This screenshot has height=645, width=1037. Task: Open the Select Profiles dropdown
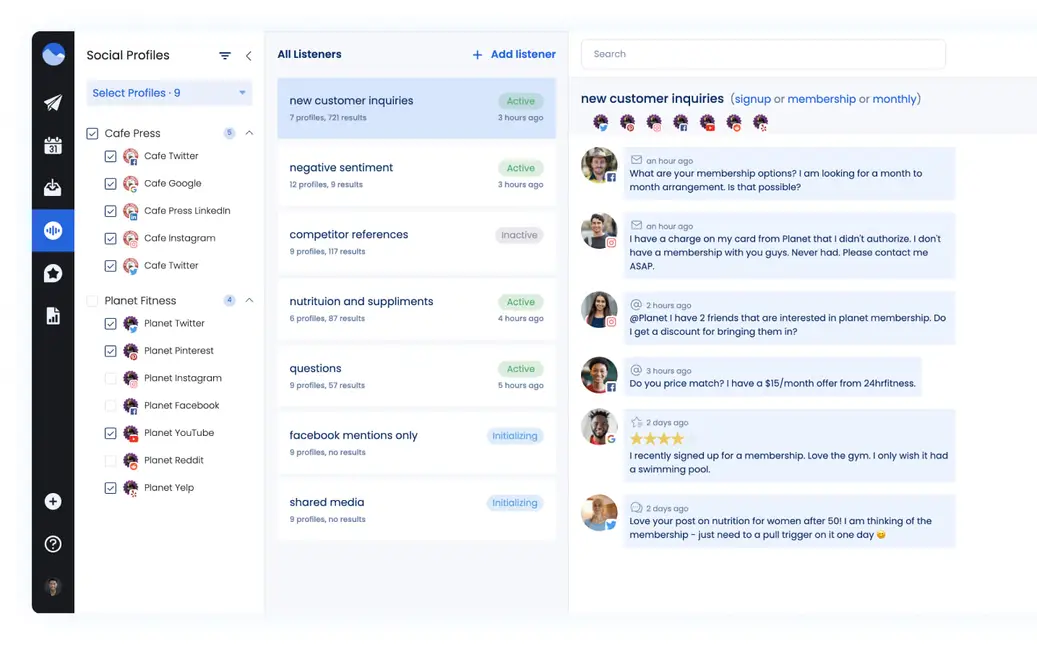click(167, 92)
